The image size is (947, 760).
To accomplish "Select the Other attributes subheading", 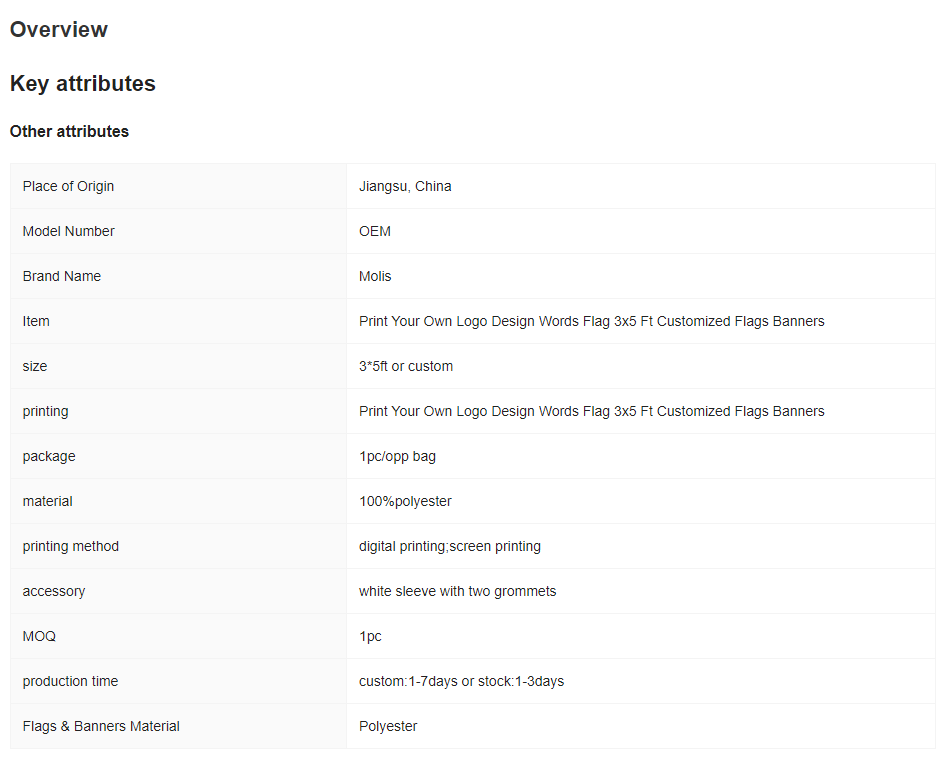I will [69, 131].
